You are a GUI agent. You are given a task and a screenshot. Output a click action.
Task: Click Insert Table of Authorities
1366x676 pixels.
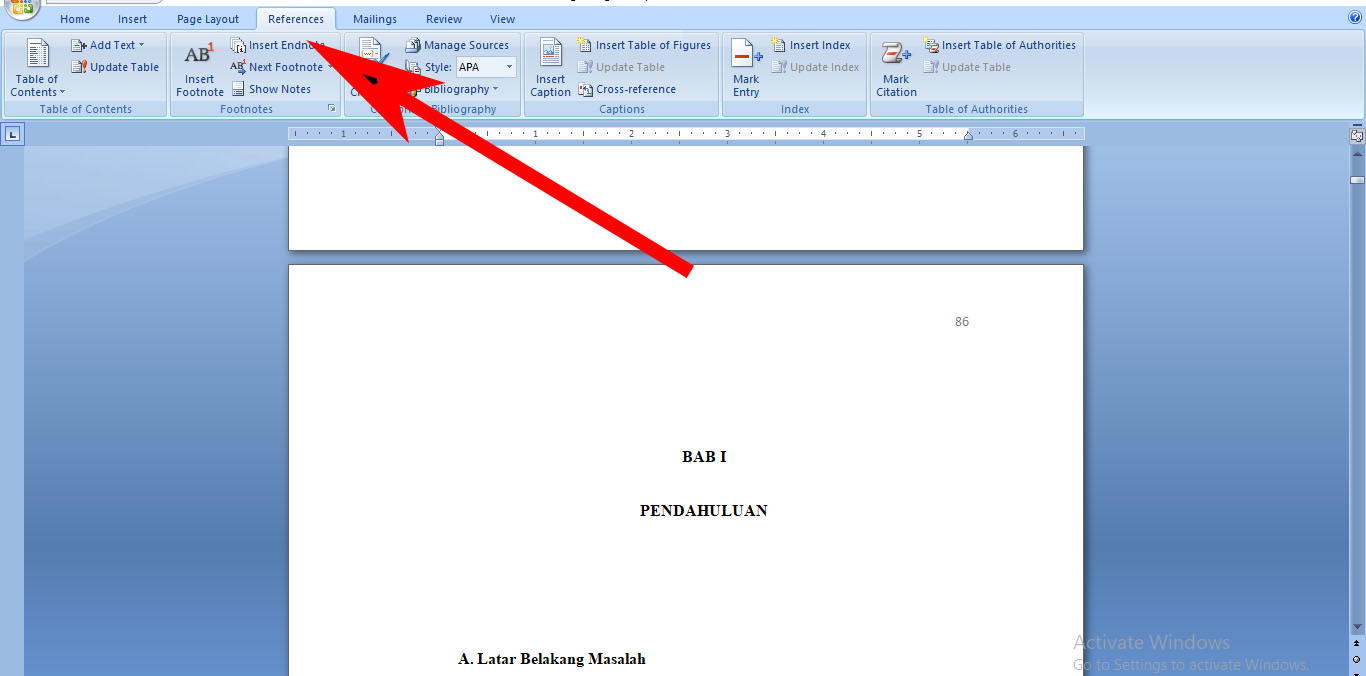click(x=999, y=45)
